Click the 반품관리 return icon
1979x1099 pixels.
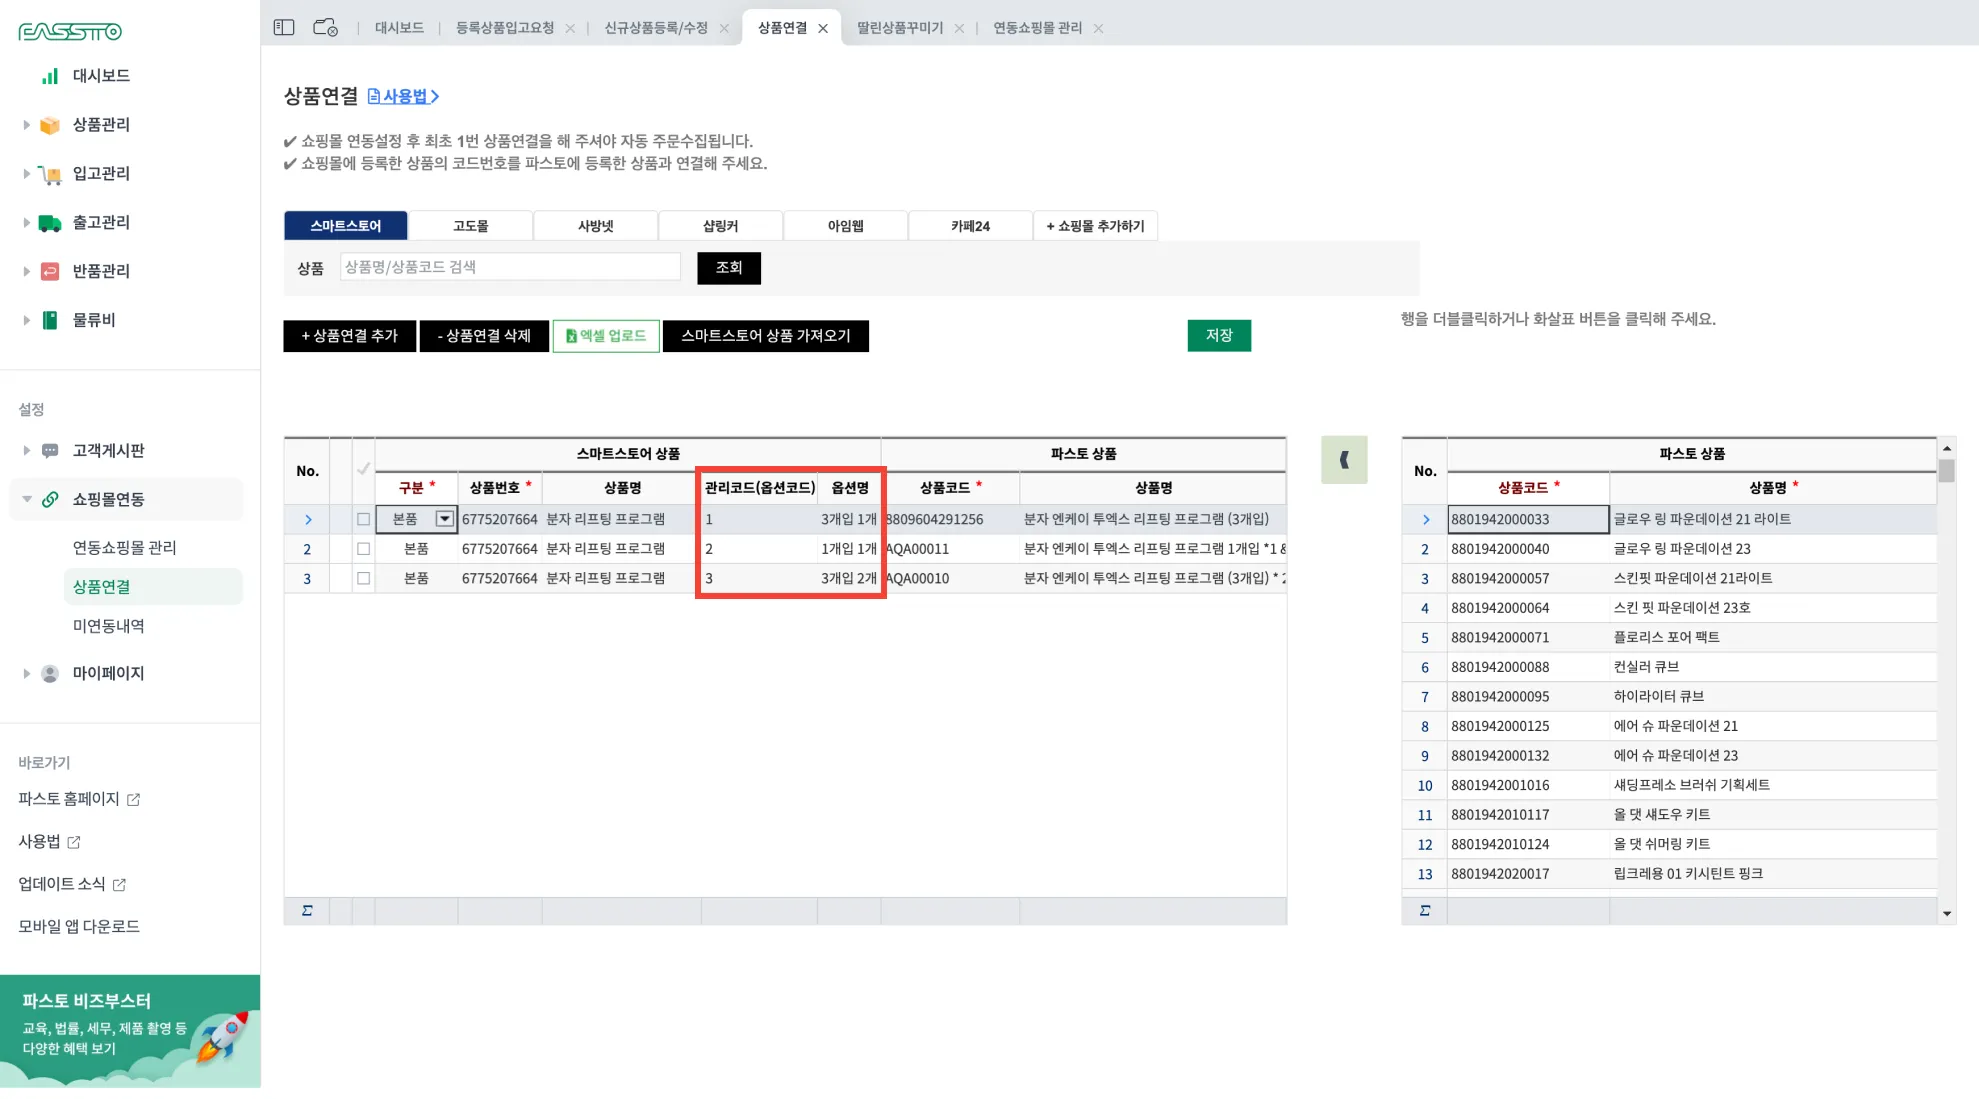[49, 272]
